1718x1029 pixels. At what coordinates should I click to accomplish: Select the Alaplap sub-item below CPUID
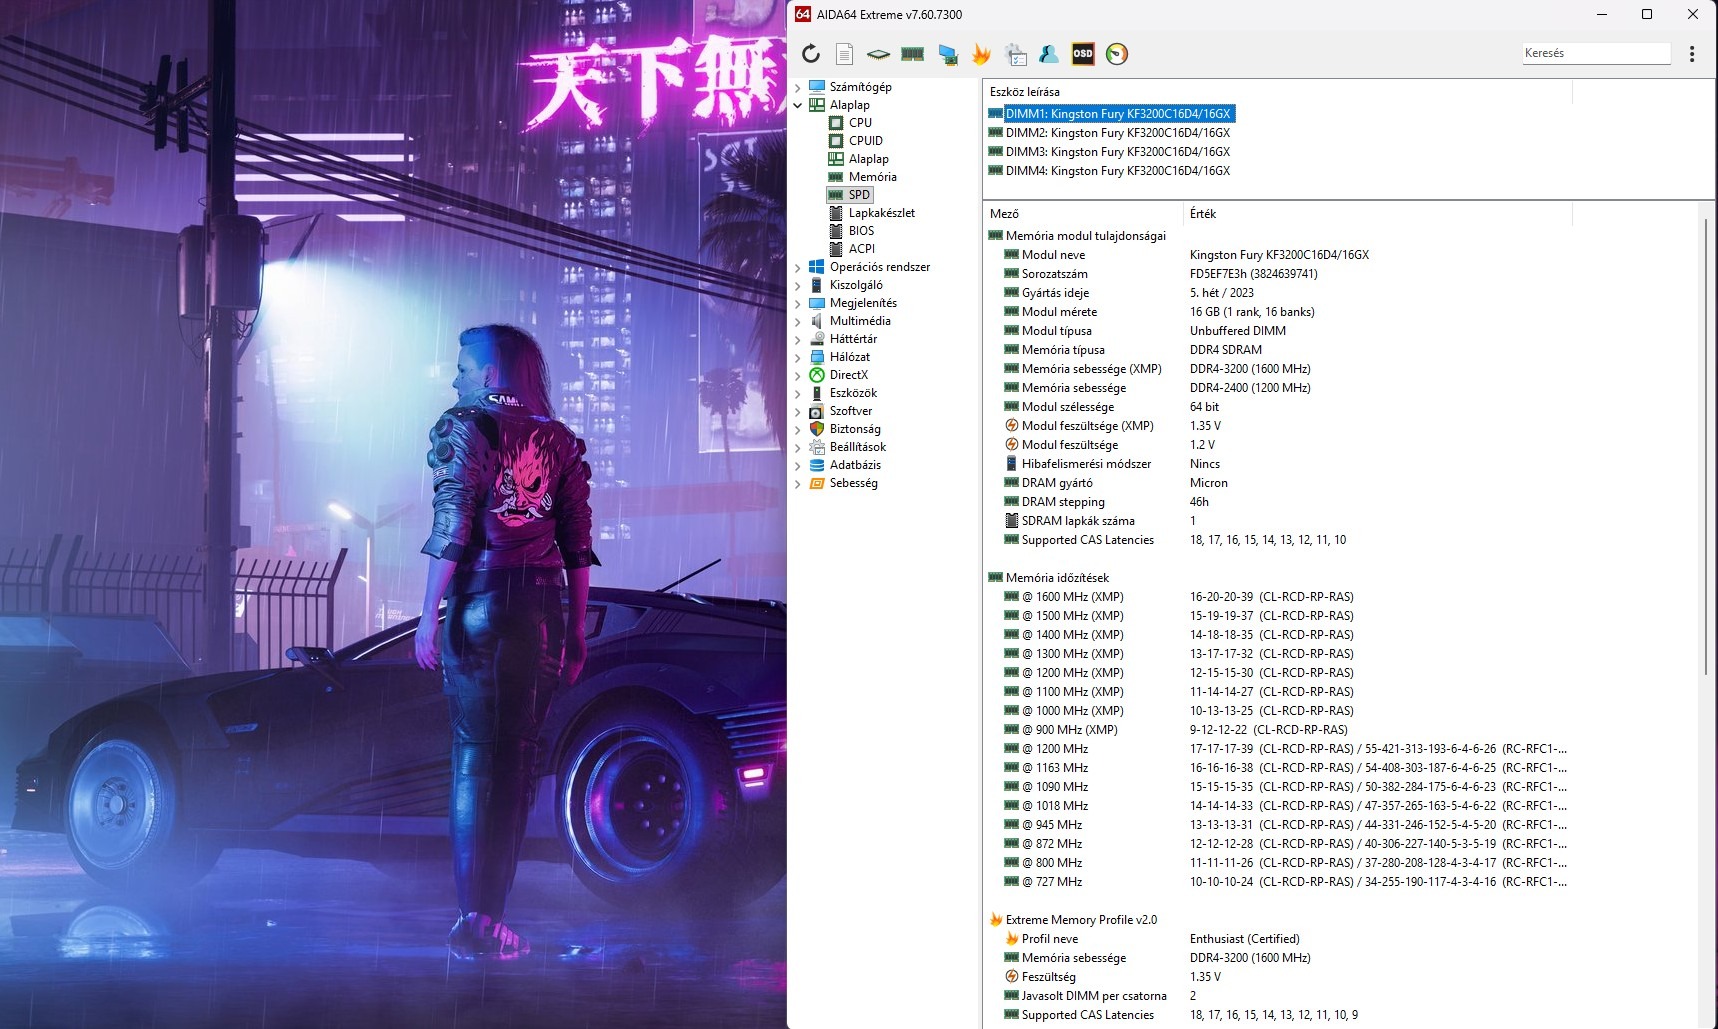point(869,159)
